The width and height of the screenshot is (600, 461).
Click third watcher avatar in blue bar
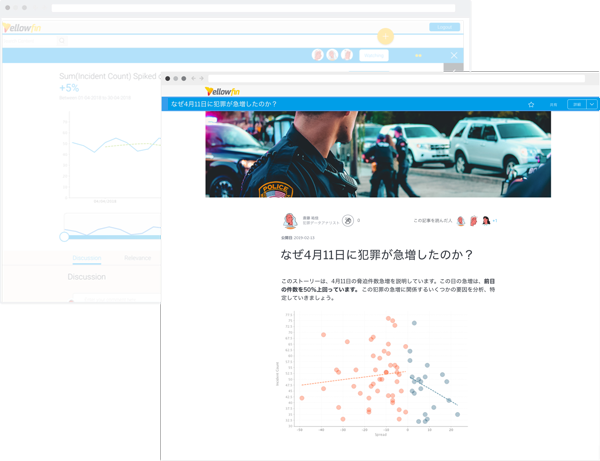point(347,55)
